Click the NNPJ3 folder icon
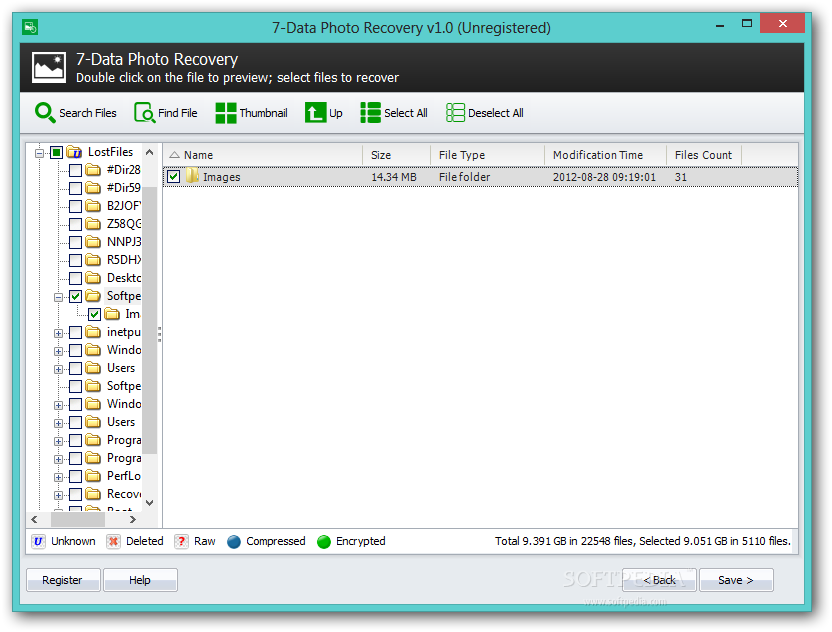This screenshot has height=632, width=832. (x=93, y=242)
